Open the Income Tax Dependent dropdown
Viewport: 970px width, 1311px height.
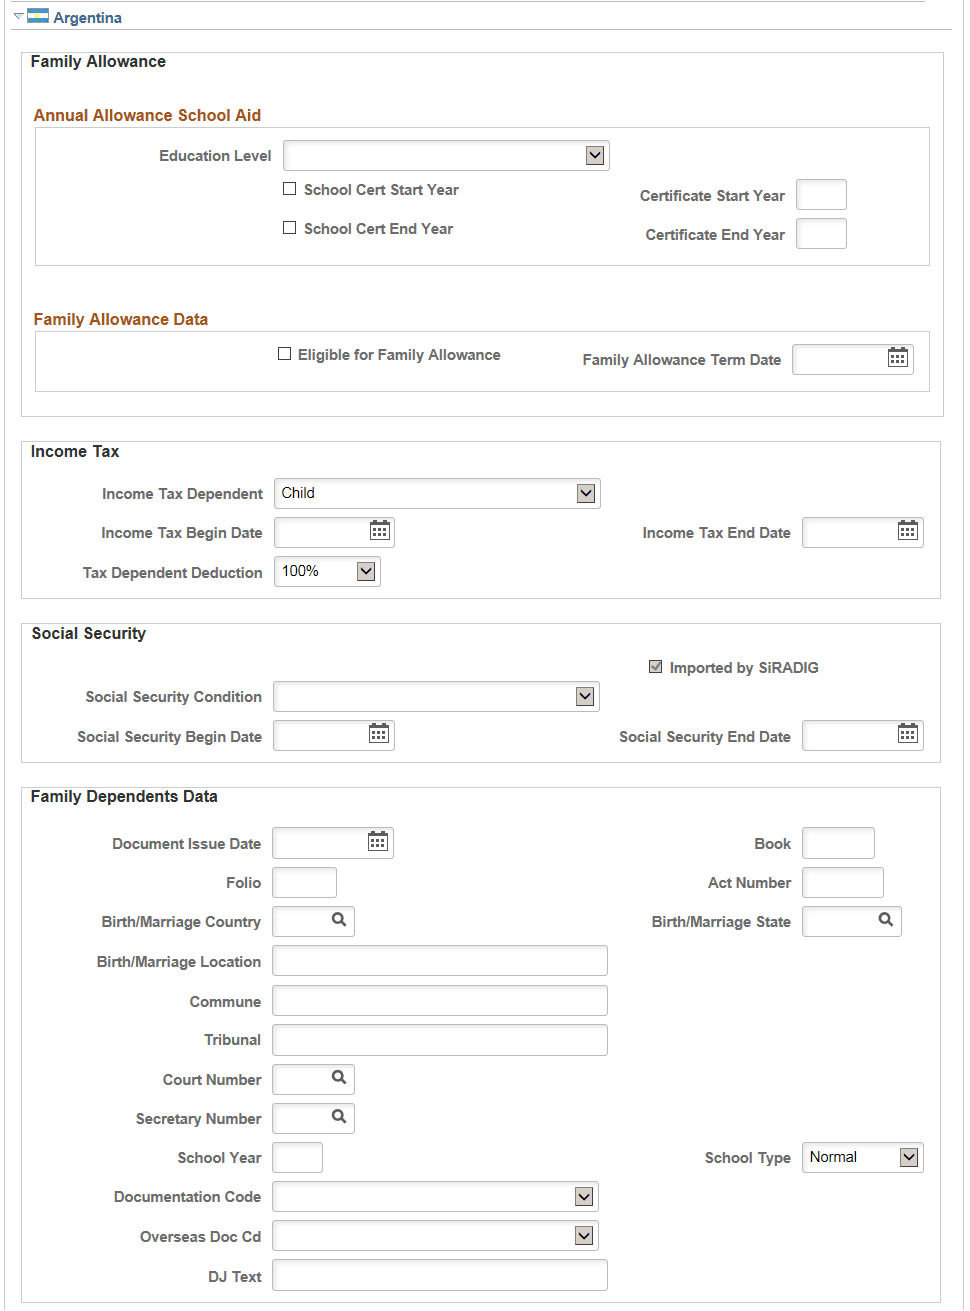pyautogui.click(x=587, y=492)
